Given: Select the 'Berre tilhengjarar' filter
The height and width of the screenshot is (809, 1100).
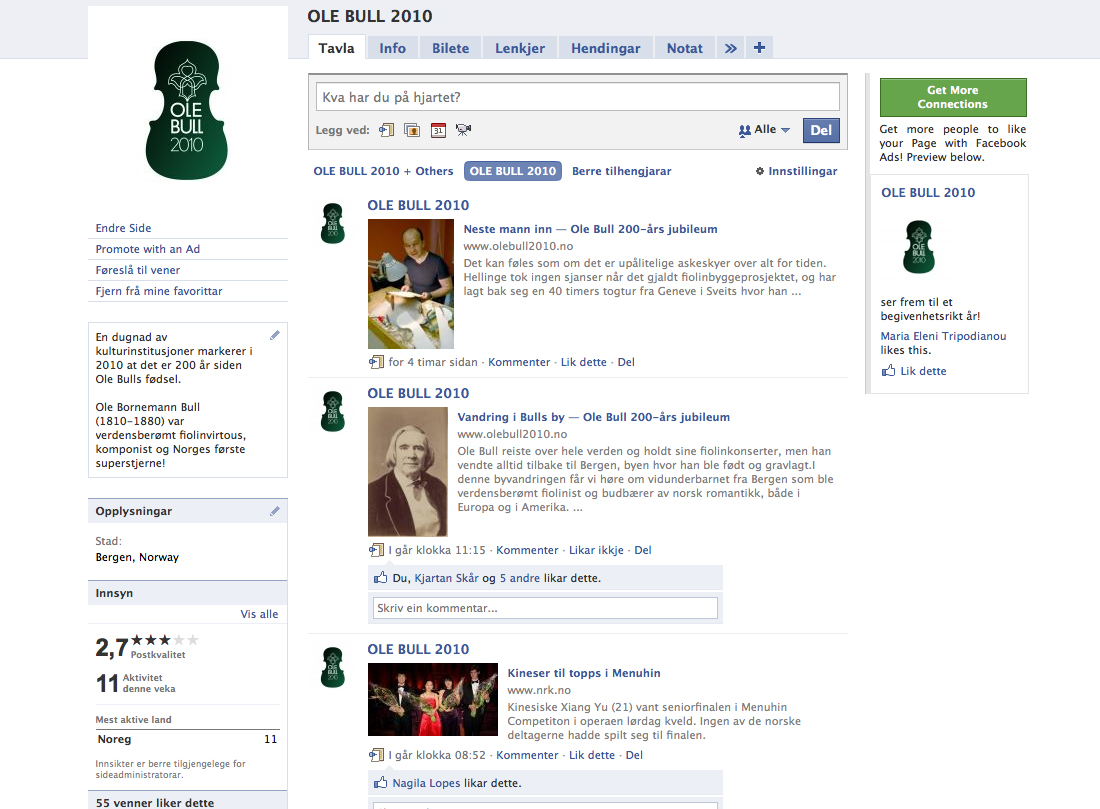Looking at the screenshot, I should pyautogui.click(x=622, y=171).
